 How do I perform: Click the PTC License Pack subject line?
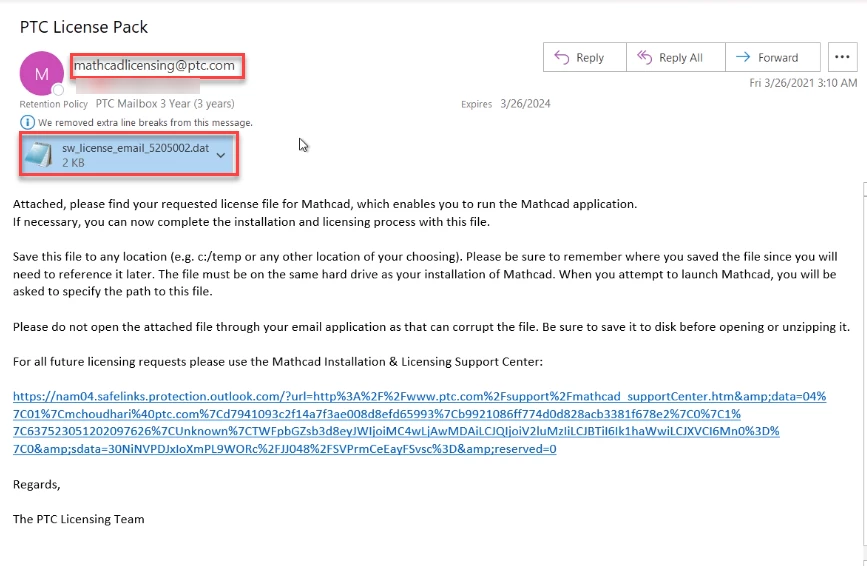(84, 27)
